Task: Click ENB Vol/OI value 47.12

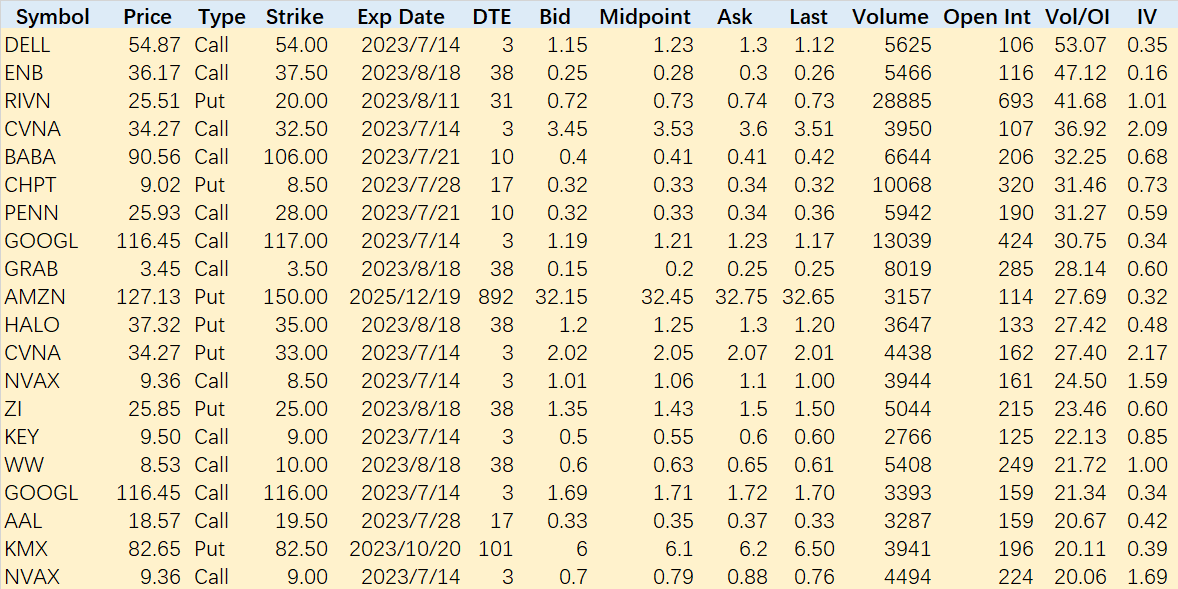Action: [1080, 73]
